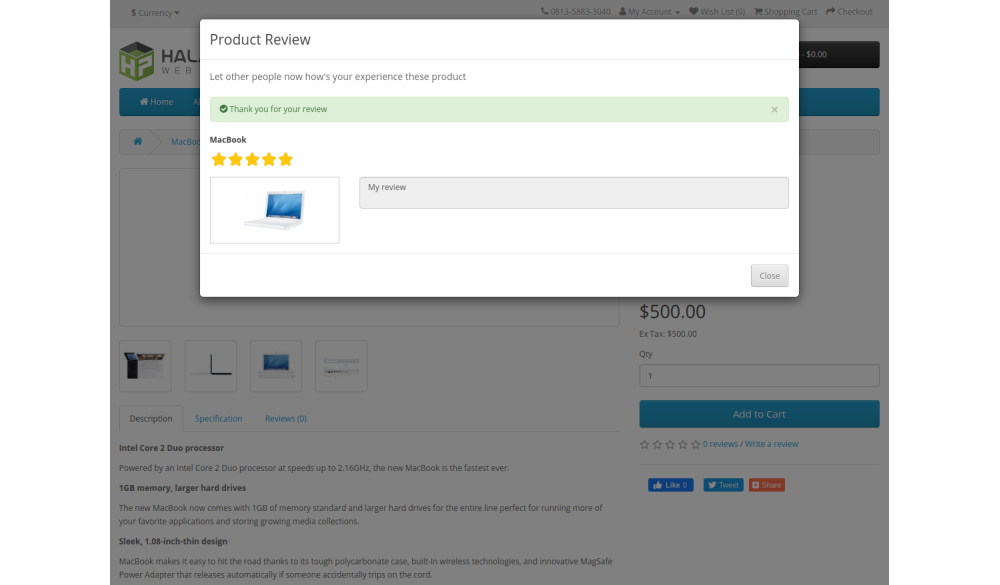Click the Checkout link
The height and width of the screenshot is (585, 1000).
[849, 12]
